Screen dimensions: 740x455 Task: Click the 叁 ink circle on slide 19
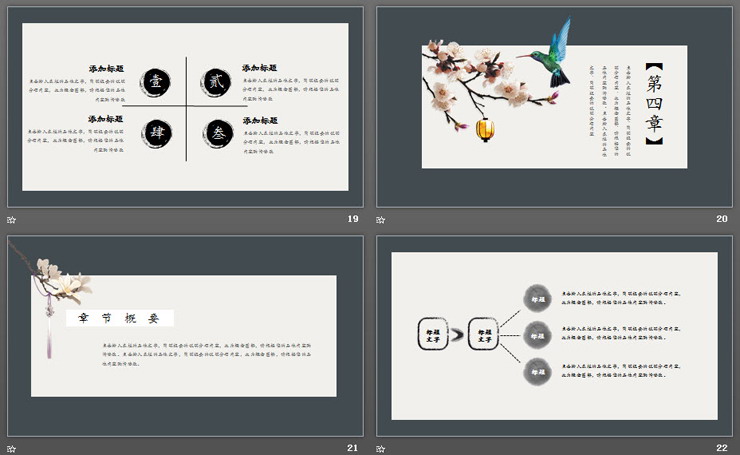pos(216,133)
